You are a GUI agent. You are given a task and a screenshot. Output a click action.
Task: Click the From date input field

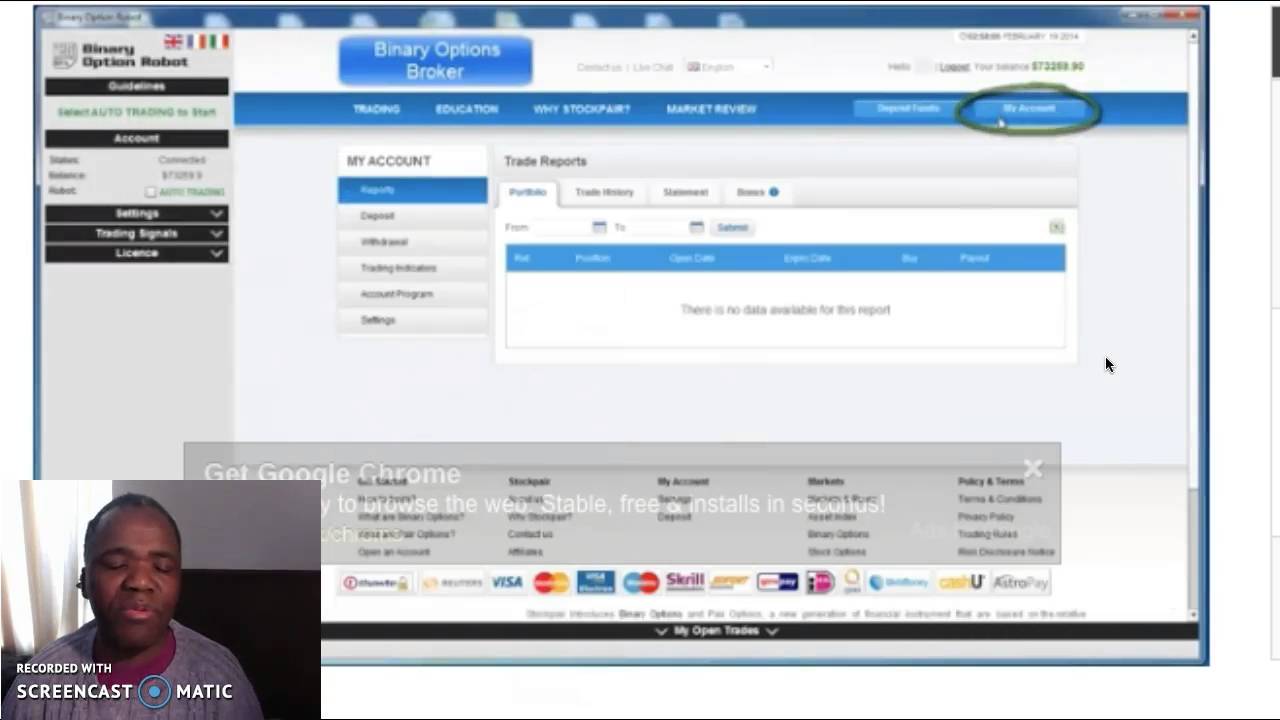tap(561, 228)
